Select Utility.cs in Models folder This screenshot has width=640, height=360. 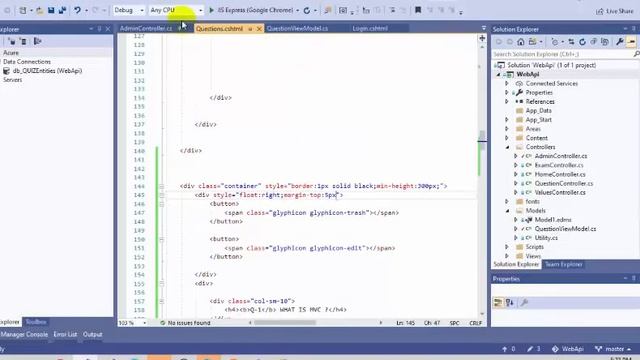(x=546, y=238)
